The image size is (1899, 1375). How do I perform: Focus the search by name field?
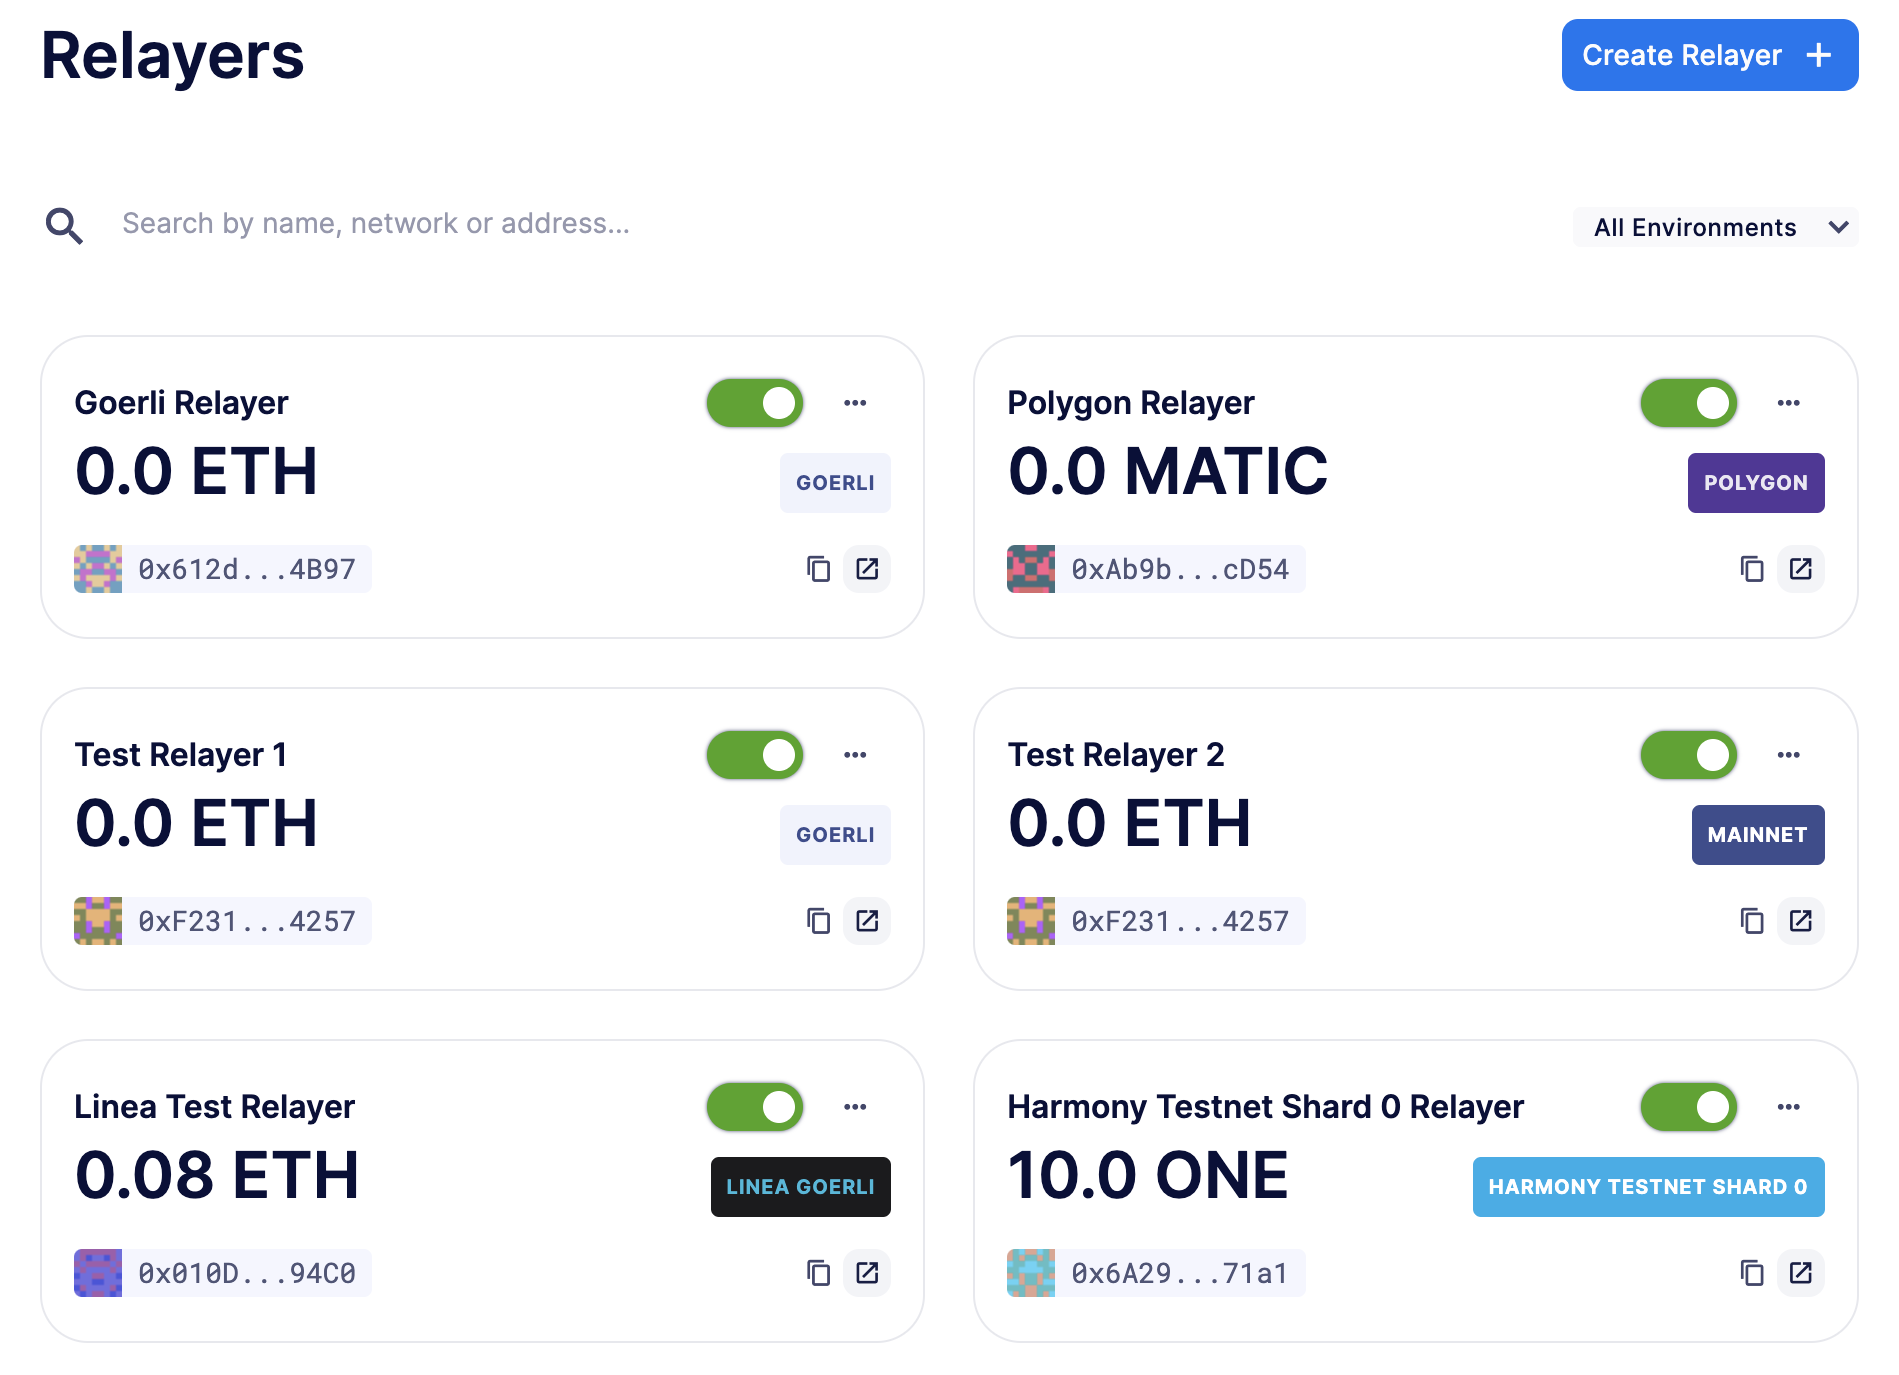(376, 224)
